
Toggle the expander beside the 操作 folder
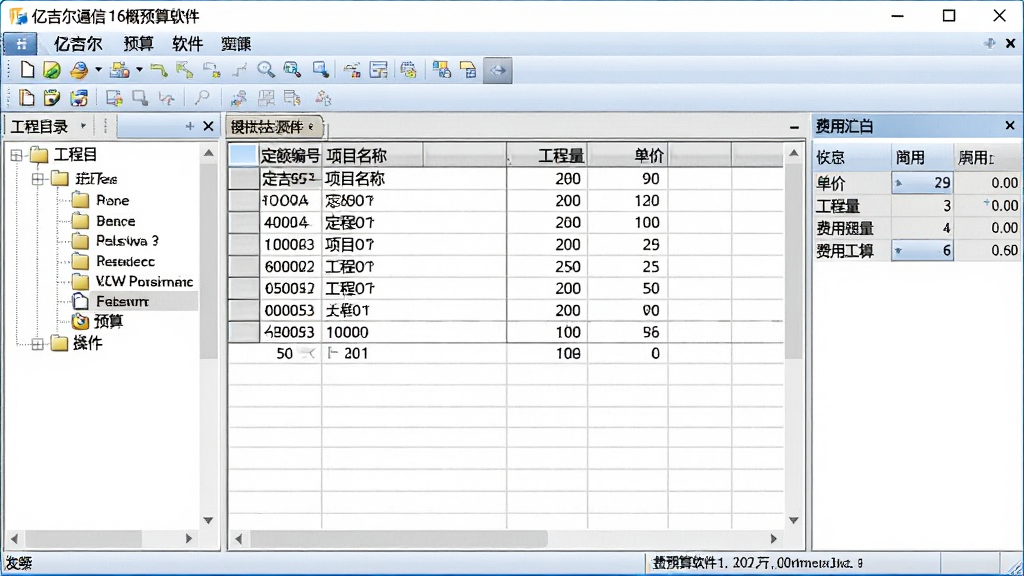pyautogui.click(x=37, y=344)
